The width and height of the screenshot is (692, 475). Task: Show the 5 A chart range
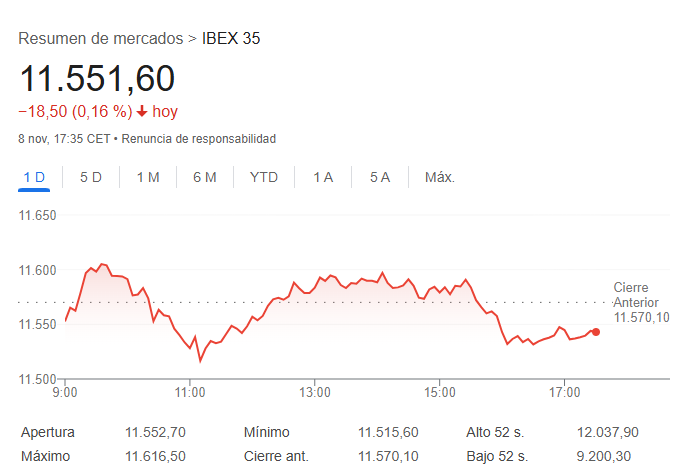click(x=380, y=177)
